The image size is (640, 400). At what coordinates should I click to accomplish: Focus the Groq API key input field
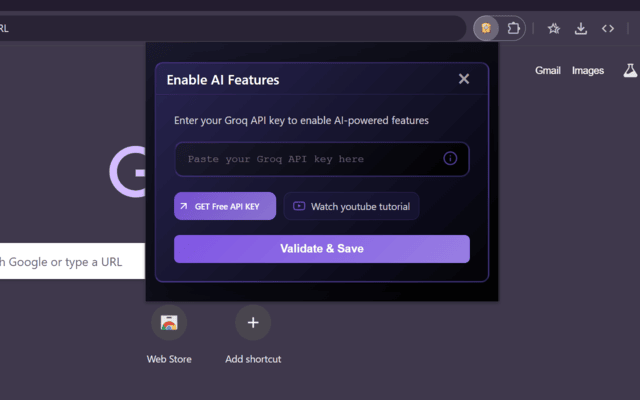coord(322,159)
